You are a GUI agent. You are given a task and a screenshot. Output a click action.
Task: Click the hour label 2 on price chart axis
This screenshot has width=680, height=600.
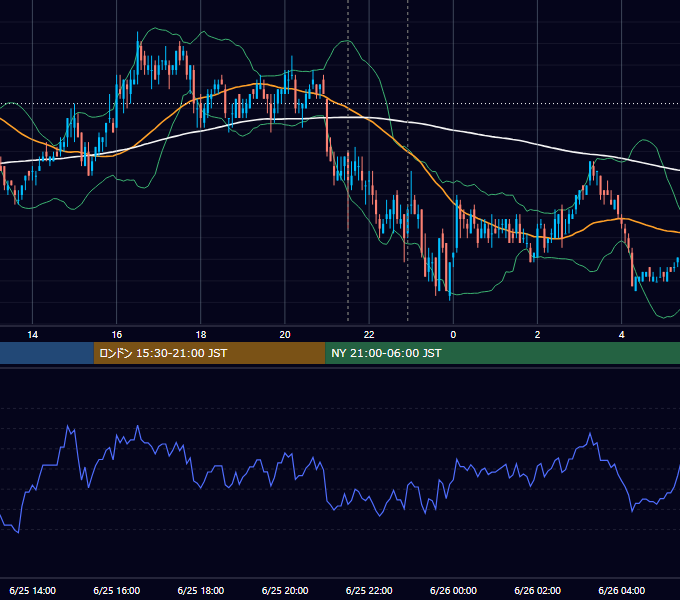coord(537,335)
